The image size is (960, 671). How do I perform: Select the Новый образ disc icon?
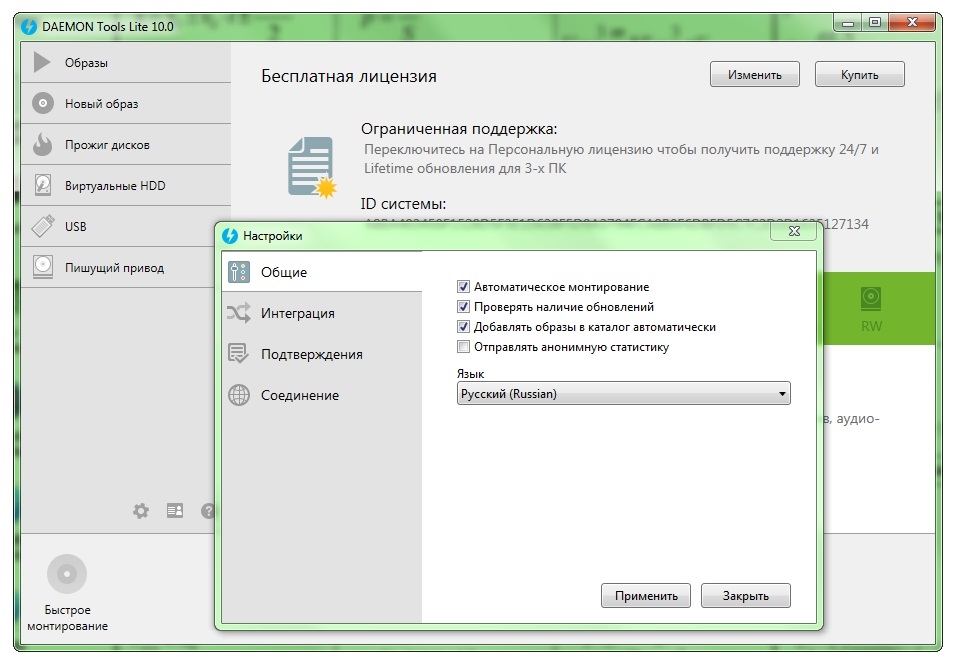[x=42, y=103]
